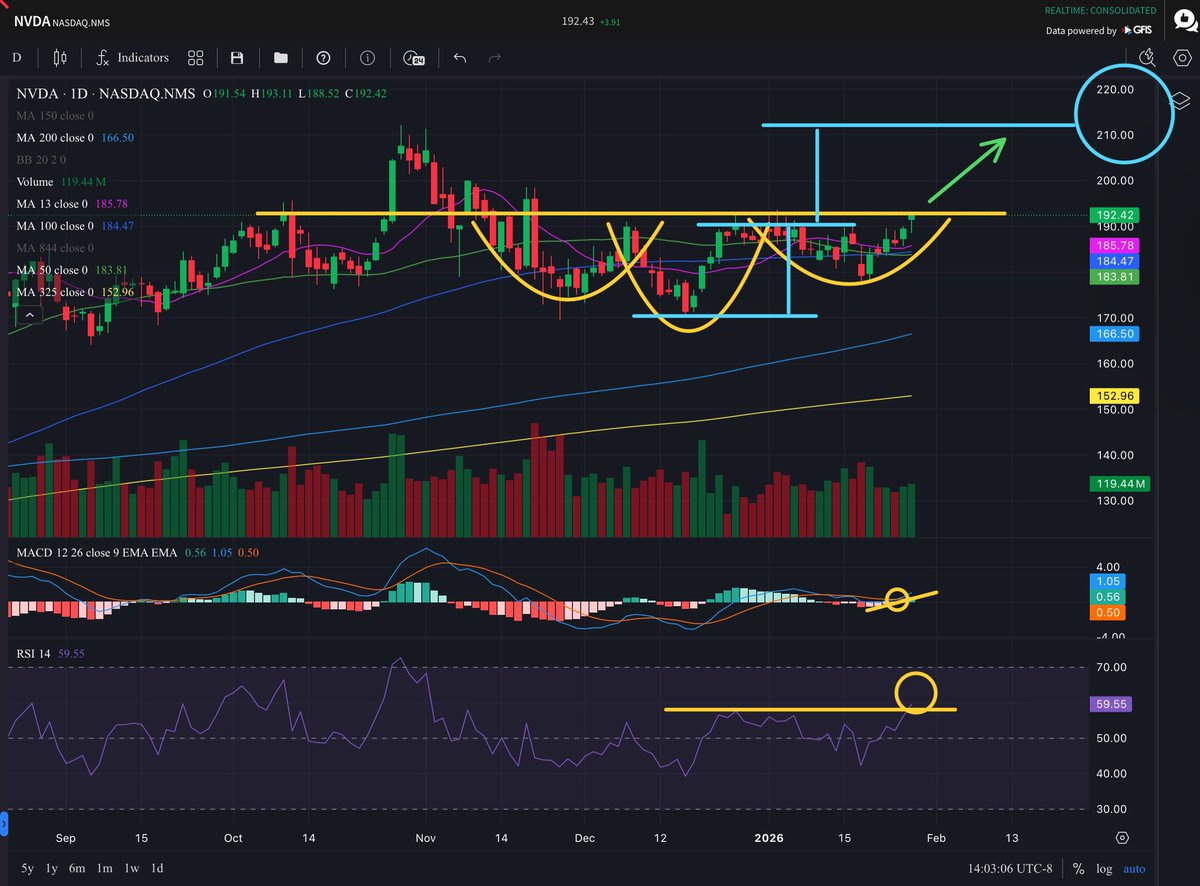Open the chart info icon
Viewport: 1200px width, 886px height.
pos(367,57)
